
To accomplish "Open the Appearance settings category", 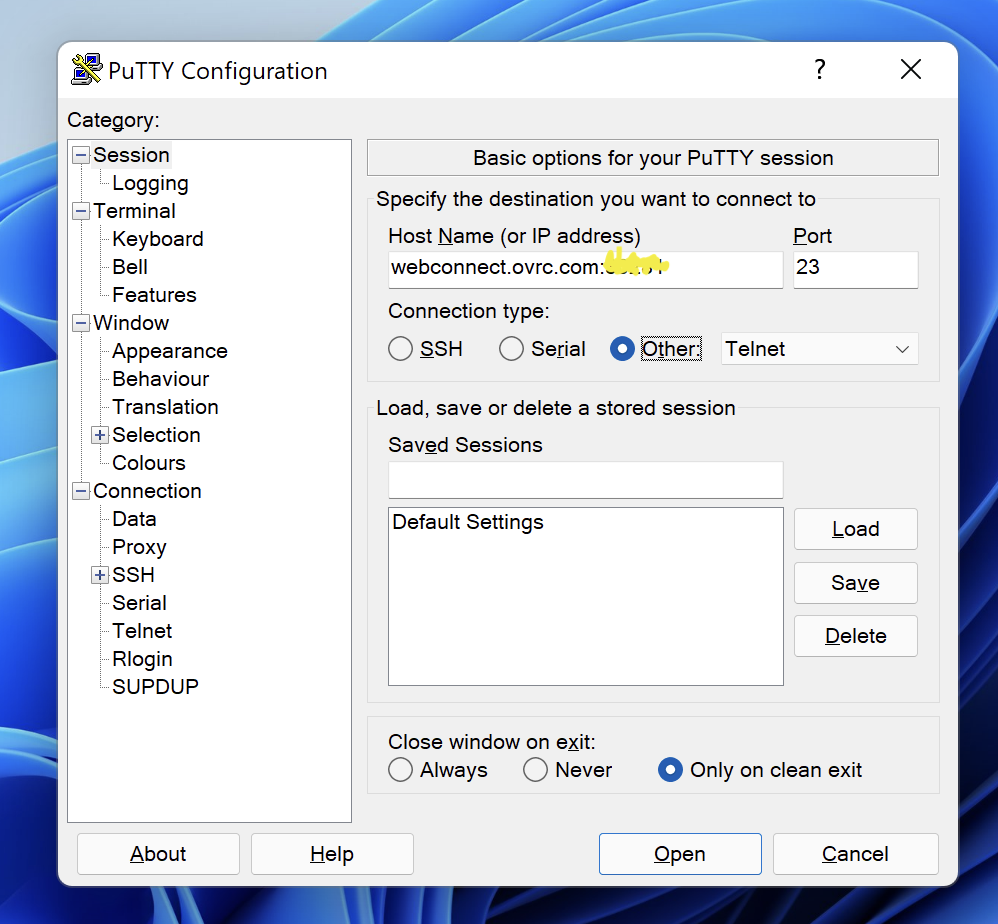I will point(170,351).
